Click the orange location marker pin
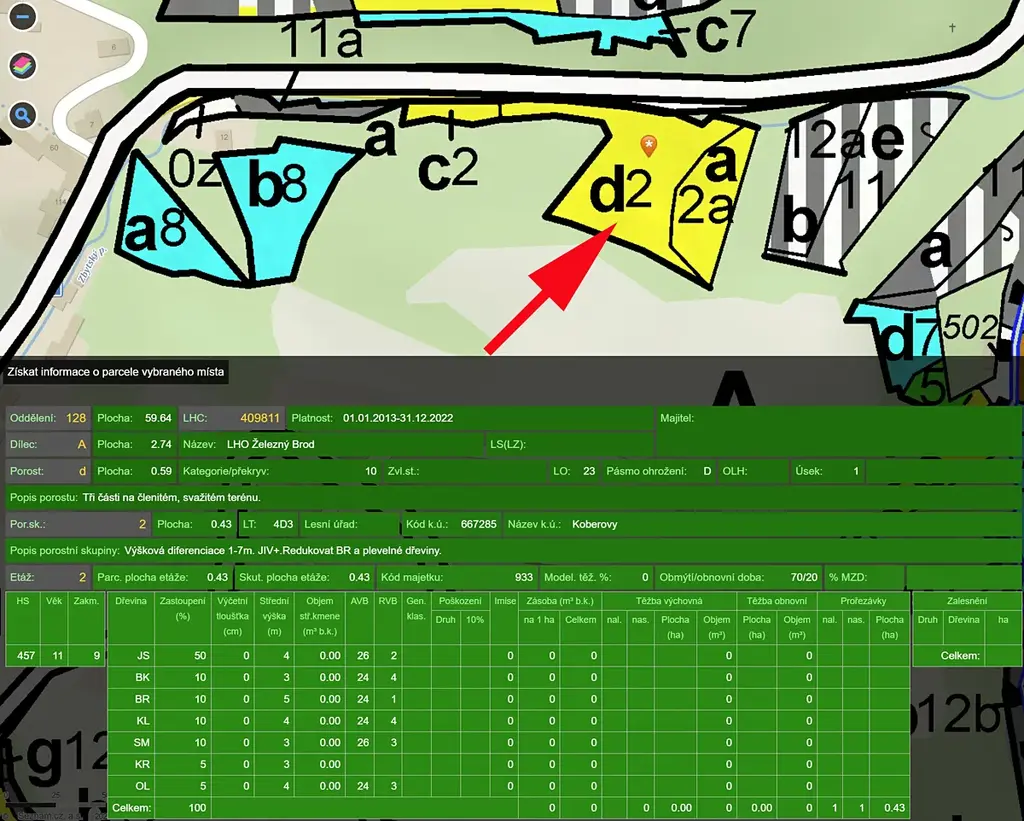 click(x=649, y=146)
